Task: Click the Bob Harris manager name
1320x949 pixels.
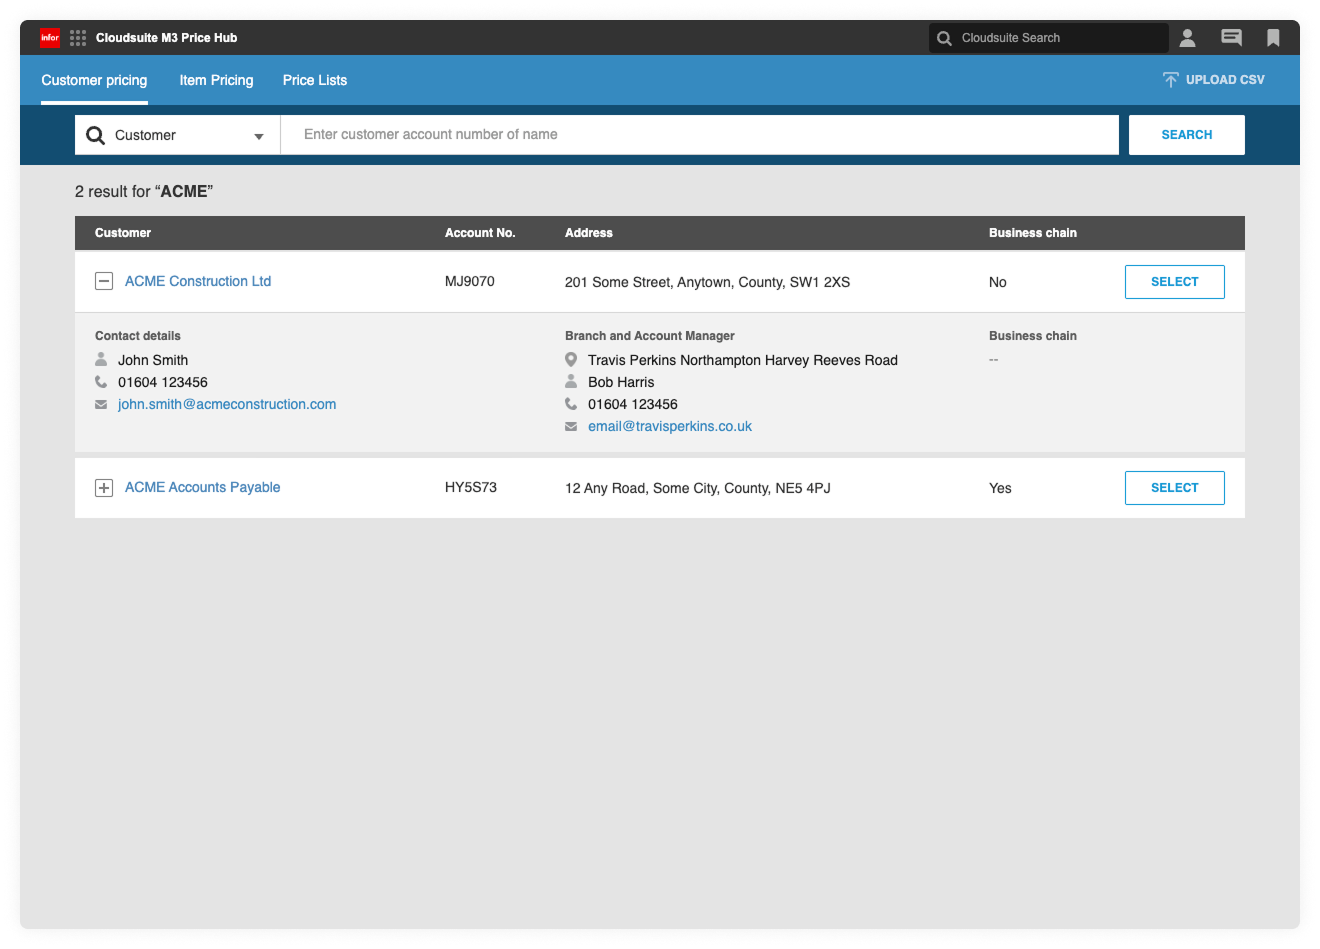Action: click(x=621, y=382)
